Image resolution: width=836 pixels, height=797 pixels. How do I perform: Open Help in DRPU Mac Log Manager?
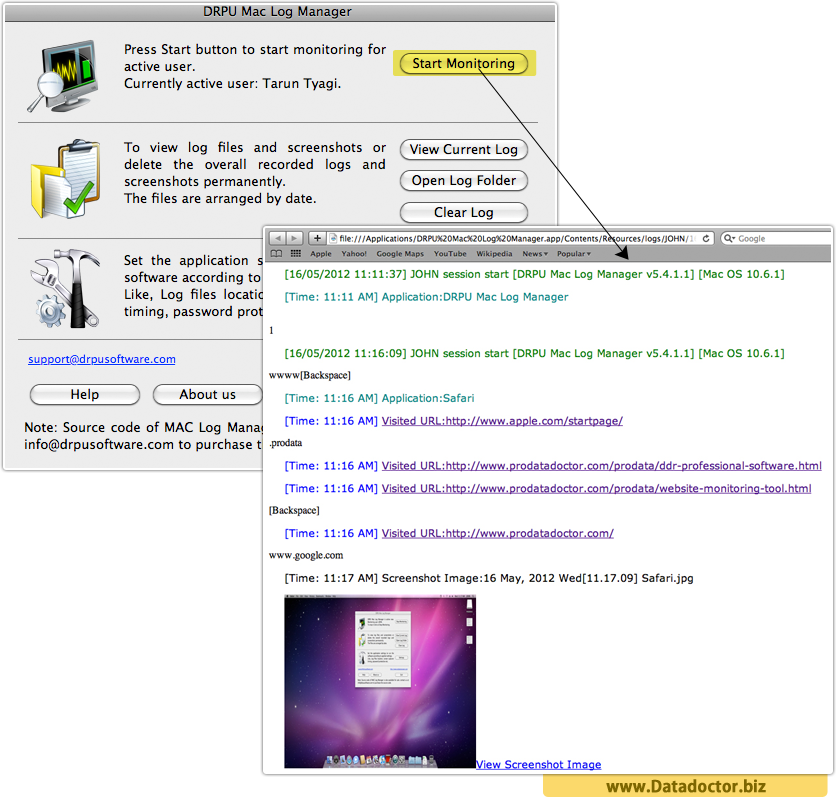85,395
